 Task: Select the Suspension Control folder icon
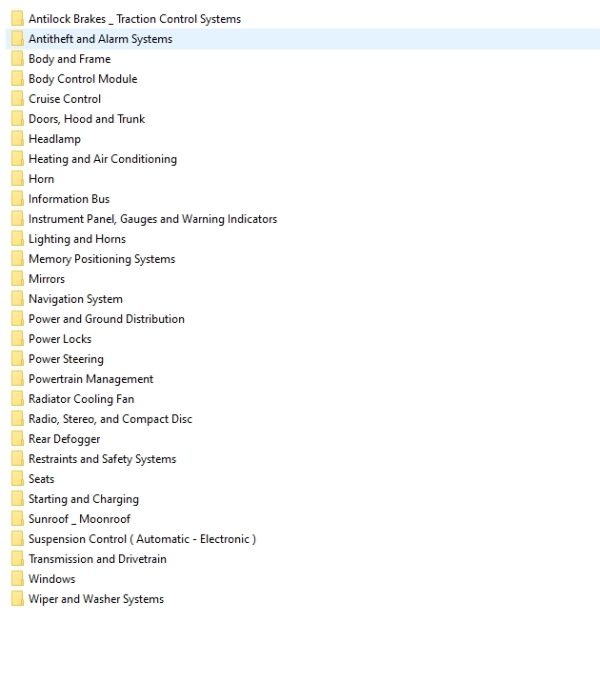[x=17, y=539]
